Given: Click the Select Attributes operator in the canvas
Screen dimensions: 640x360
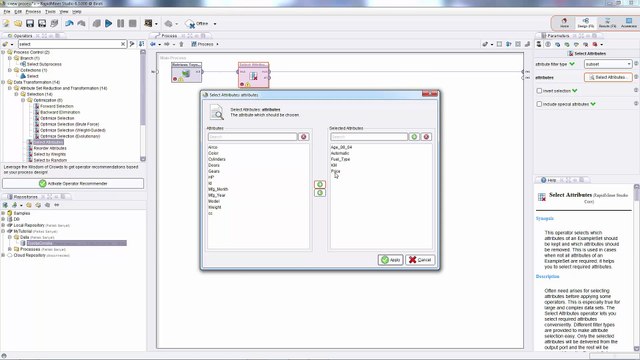Looking at the screenshot, I should click(253, 74).
